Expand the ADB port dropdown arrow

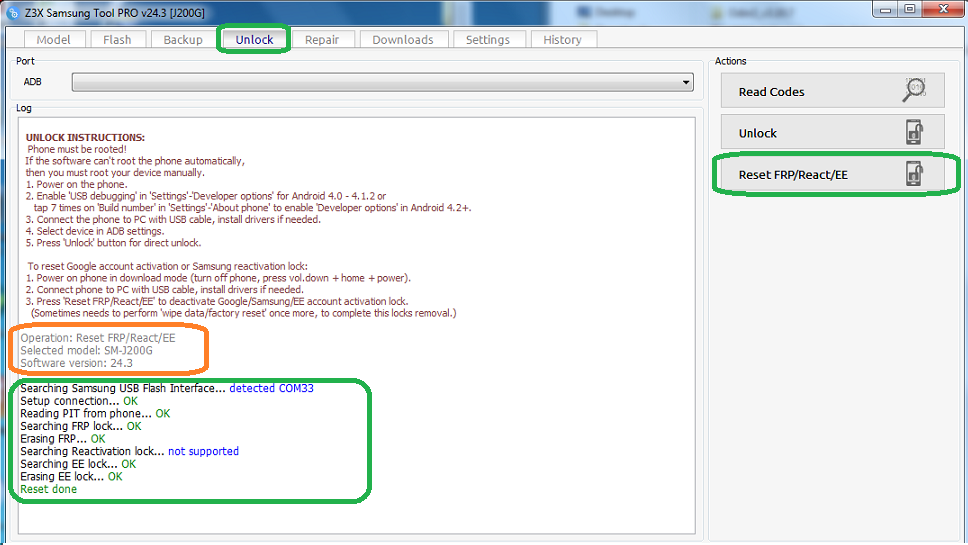pos(686,82)
